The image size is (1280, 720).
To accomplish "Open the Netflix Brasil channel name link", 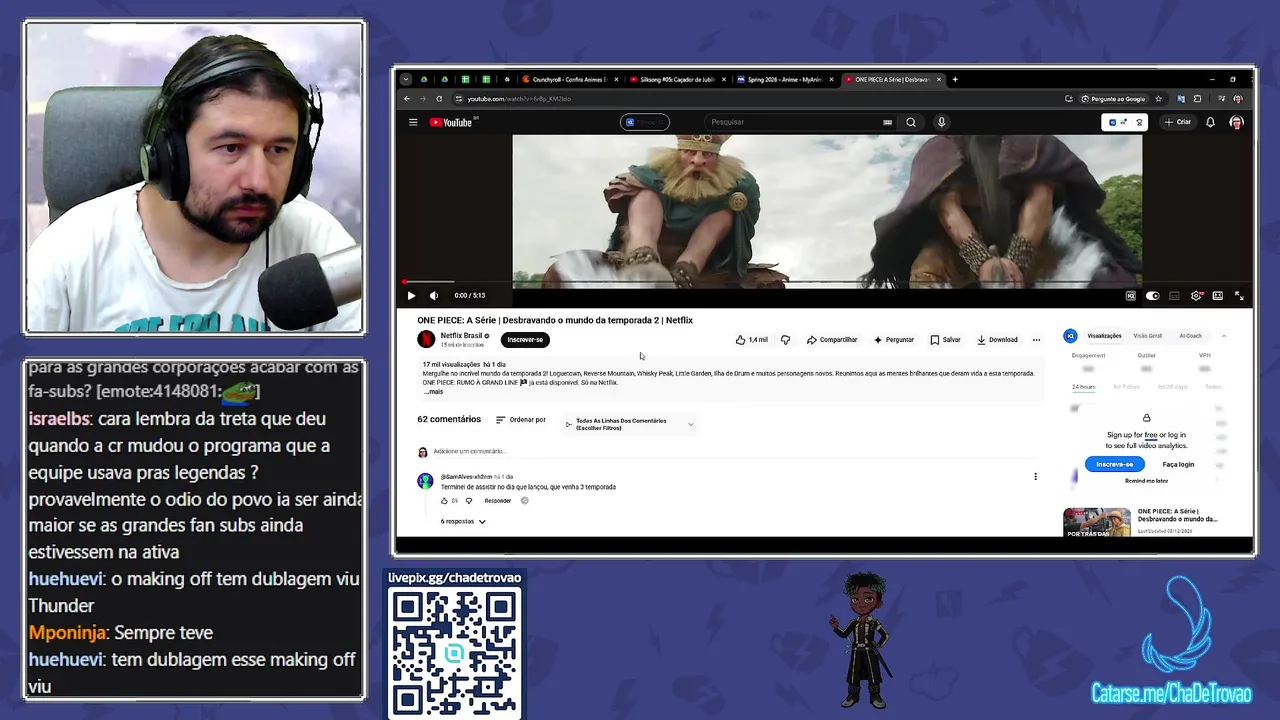I will click(x=461, y=336).
